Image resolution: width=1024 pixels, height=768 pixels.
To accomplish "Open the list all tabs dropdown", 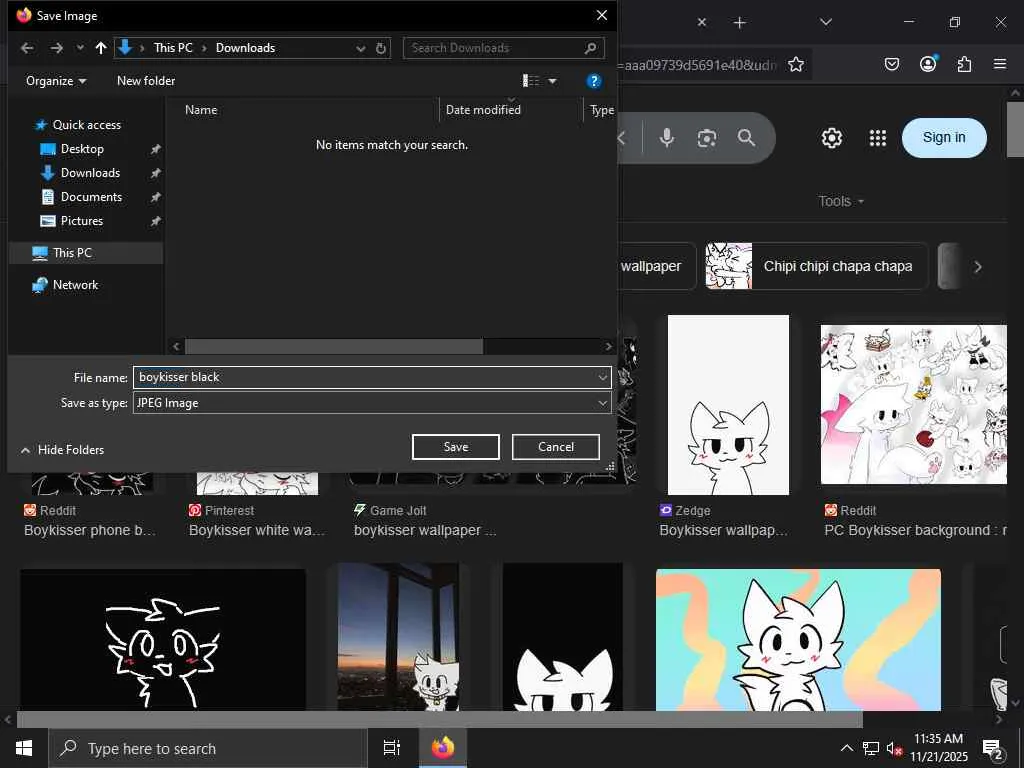I will click(825, 22).
